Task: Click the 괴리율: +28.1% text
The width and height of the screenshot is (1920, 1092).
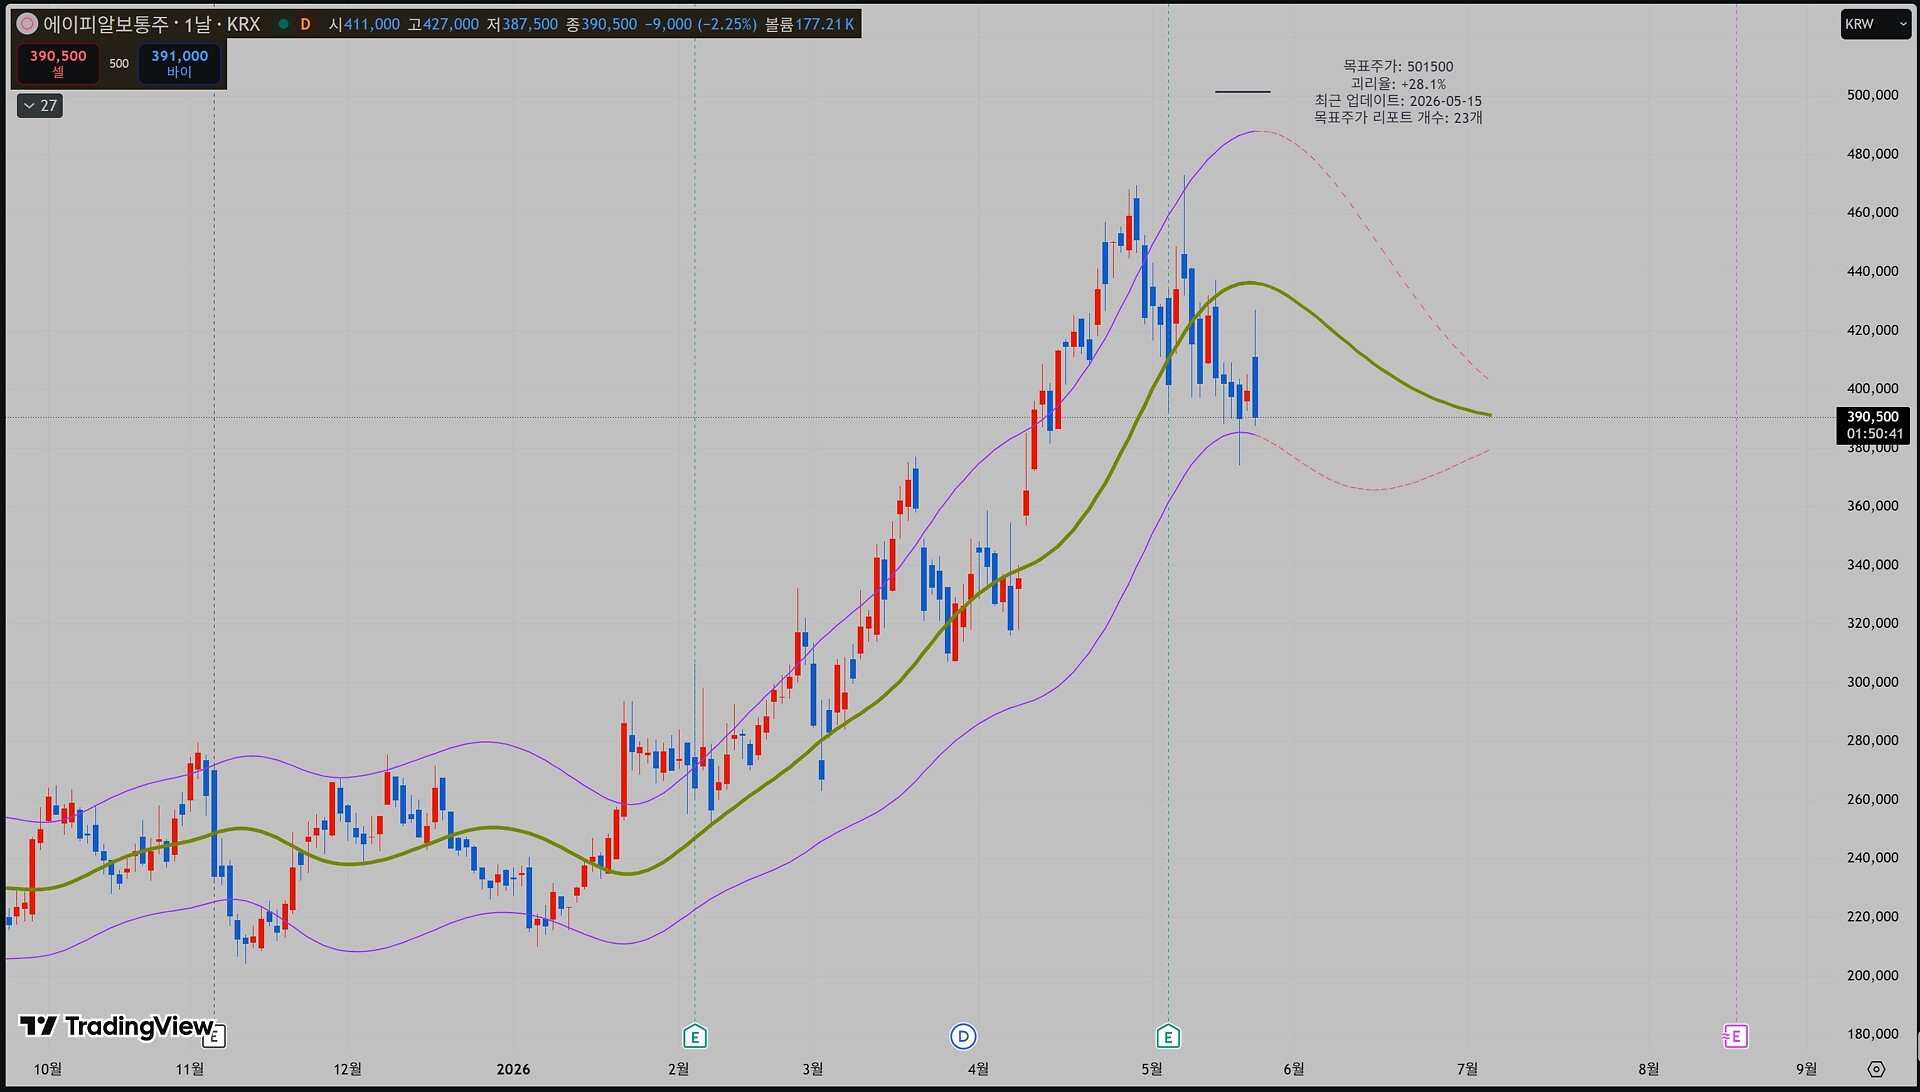Action: click(x=1398, y=84)
